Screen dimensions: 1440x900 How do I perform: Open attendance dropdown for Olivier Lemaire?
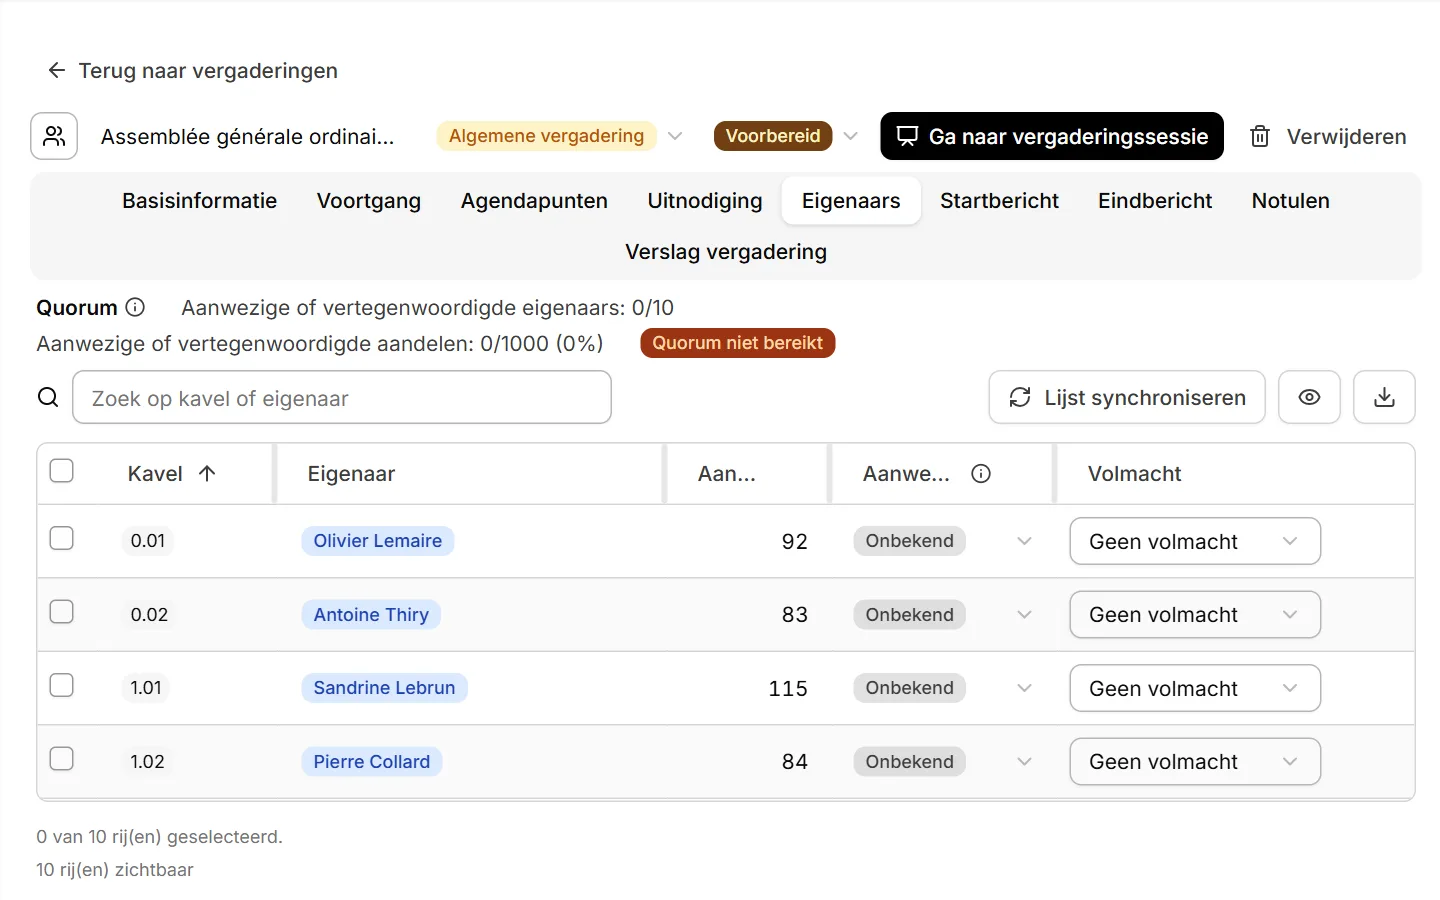pos(1024,541)
